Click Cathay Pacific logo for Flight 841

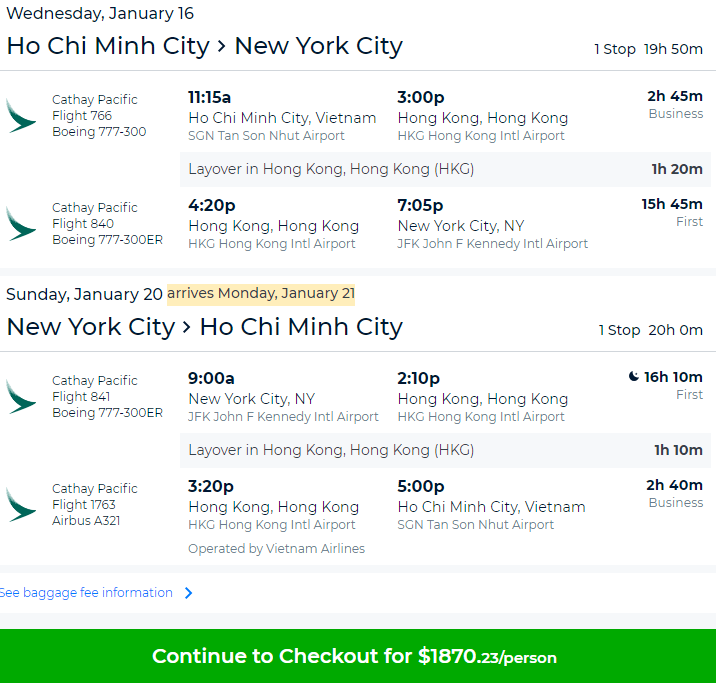tap(21, 397)
